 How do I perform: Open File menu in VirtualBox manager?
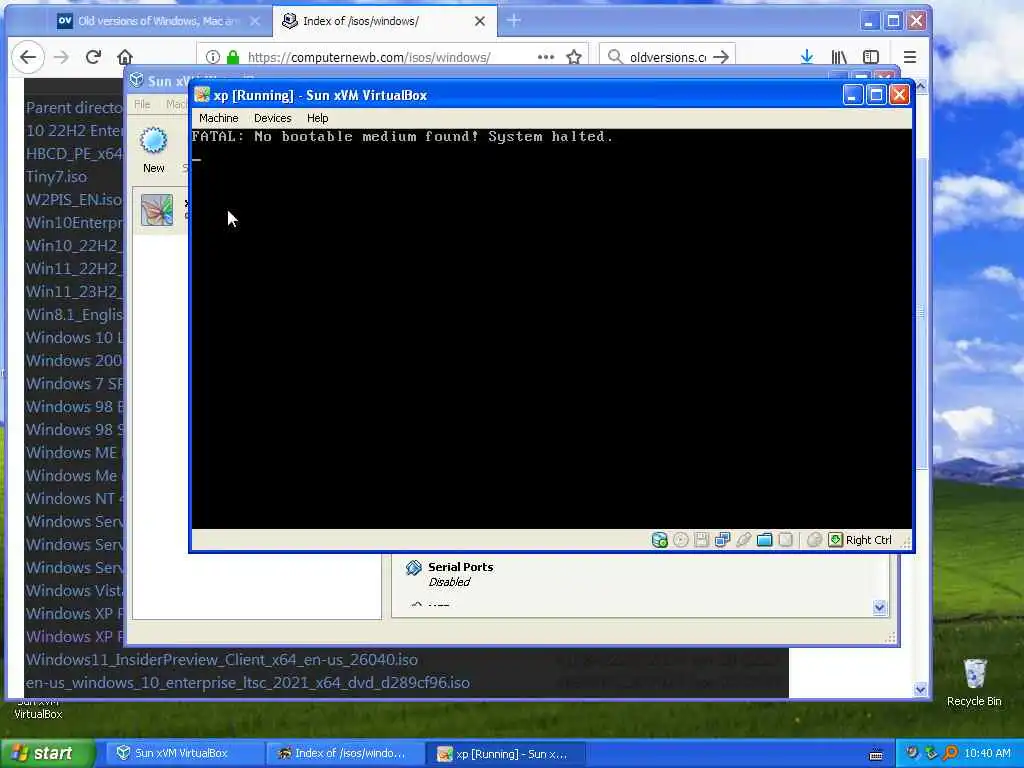point(142,104)
